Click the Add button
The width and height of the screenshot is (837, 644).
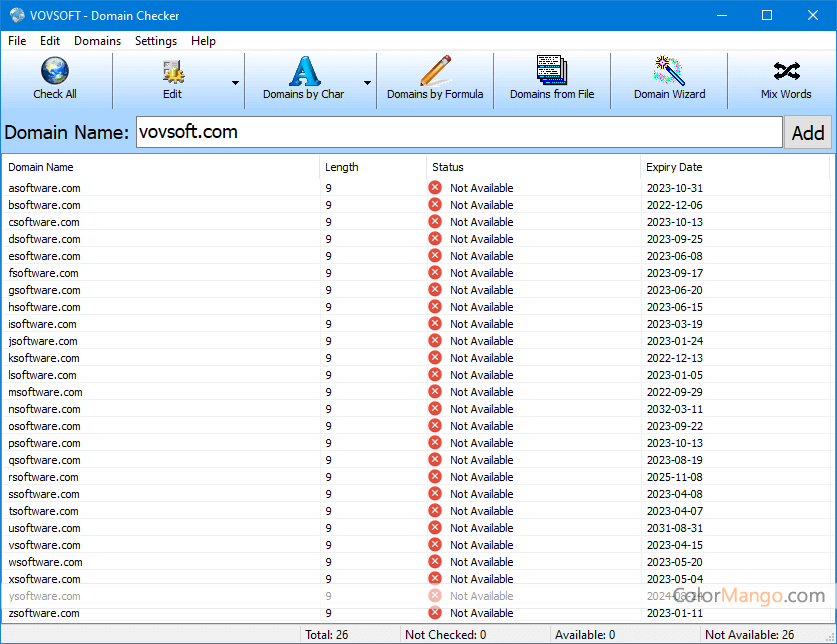[x=808, y=133]
